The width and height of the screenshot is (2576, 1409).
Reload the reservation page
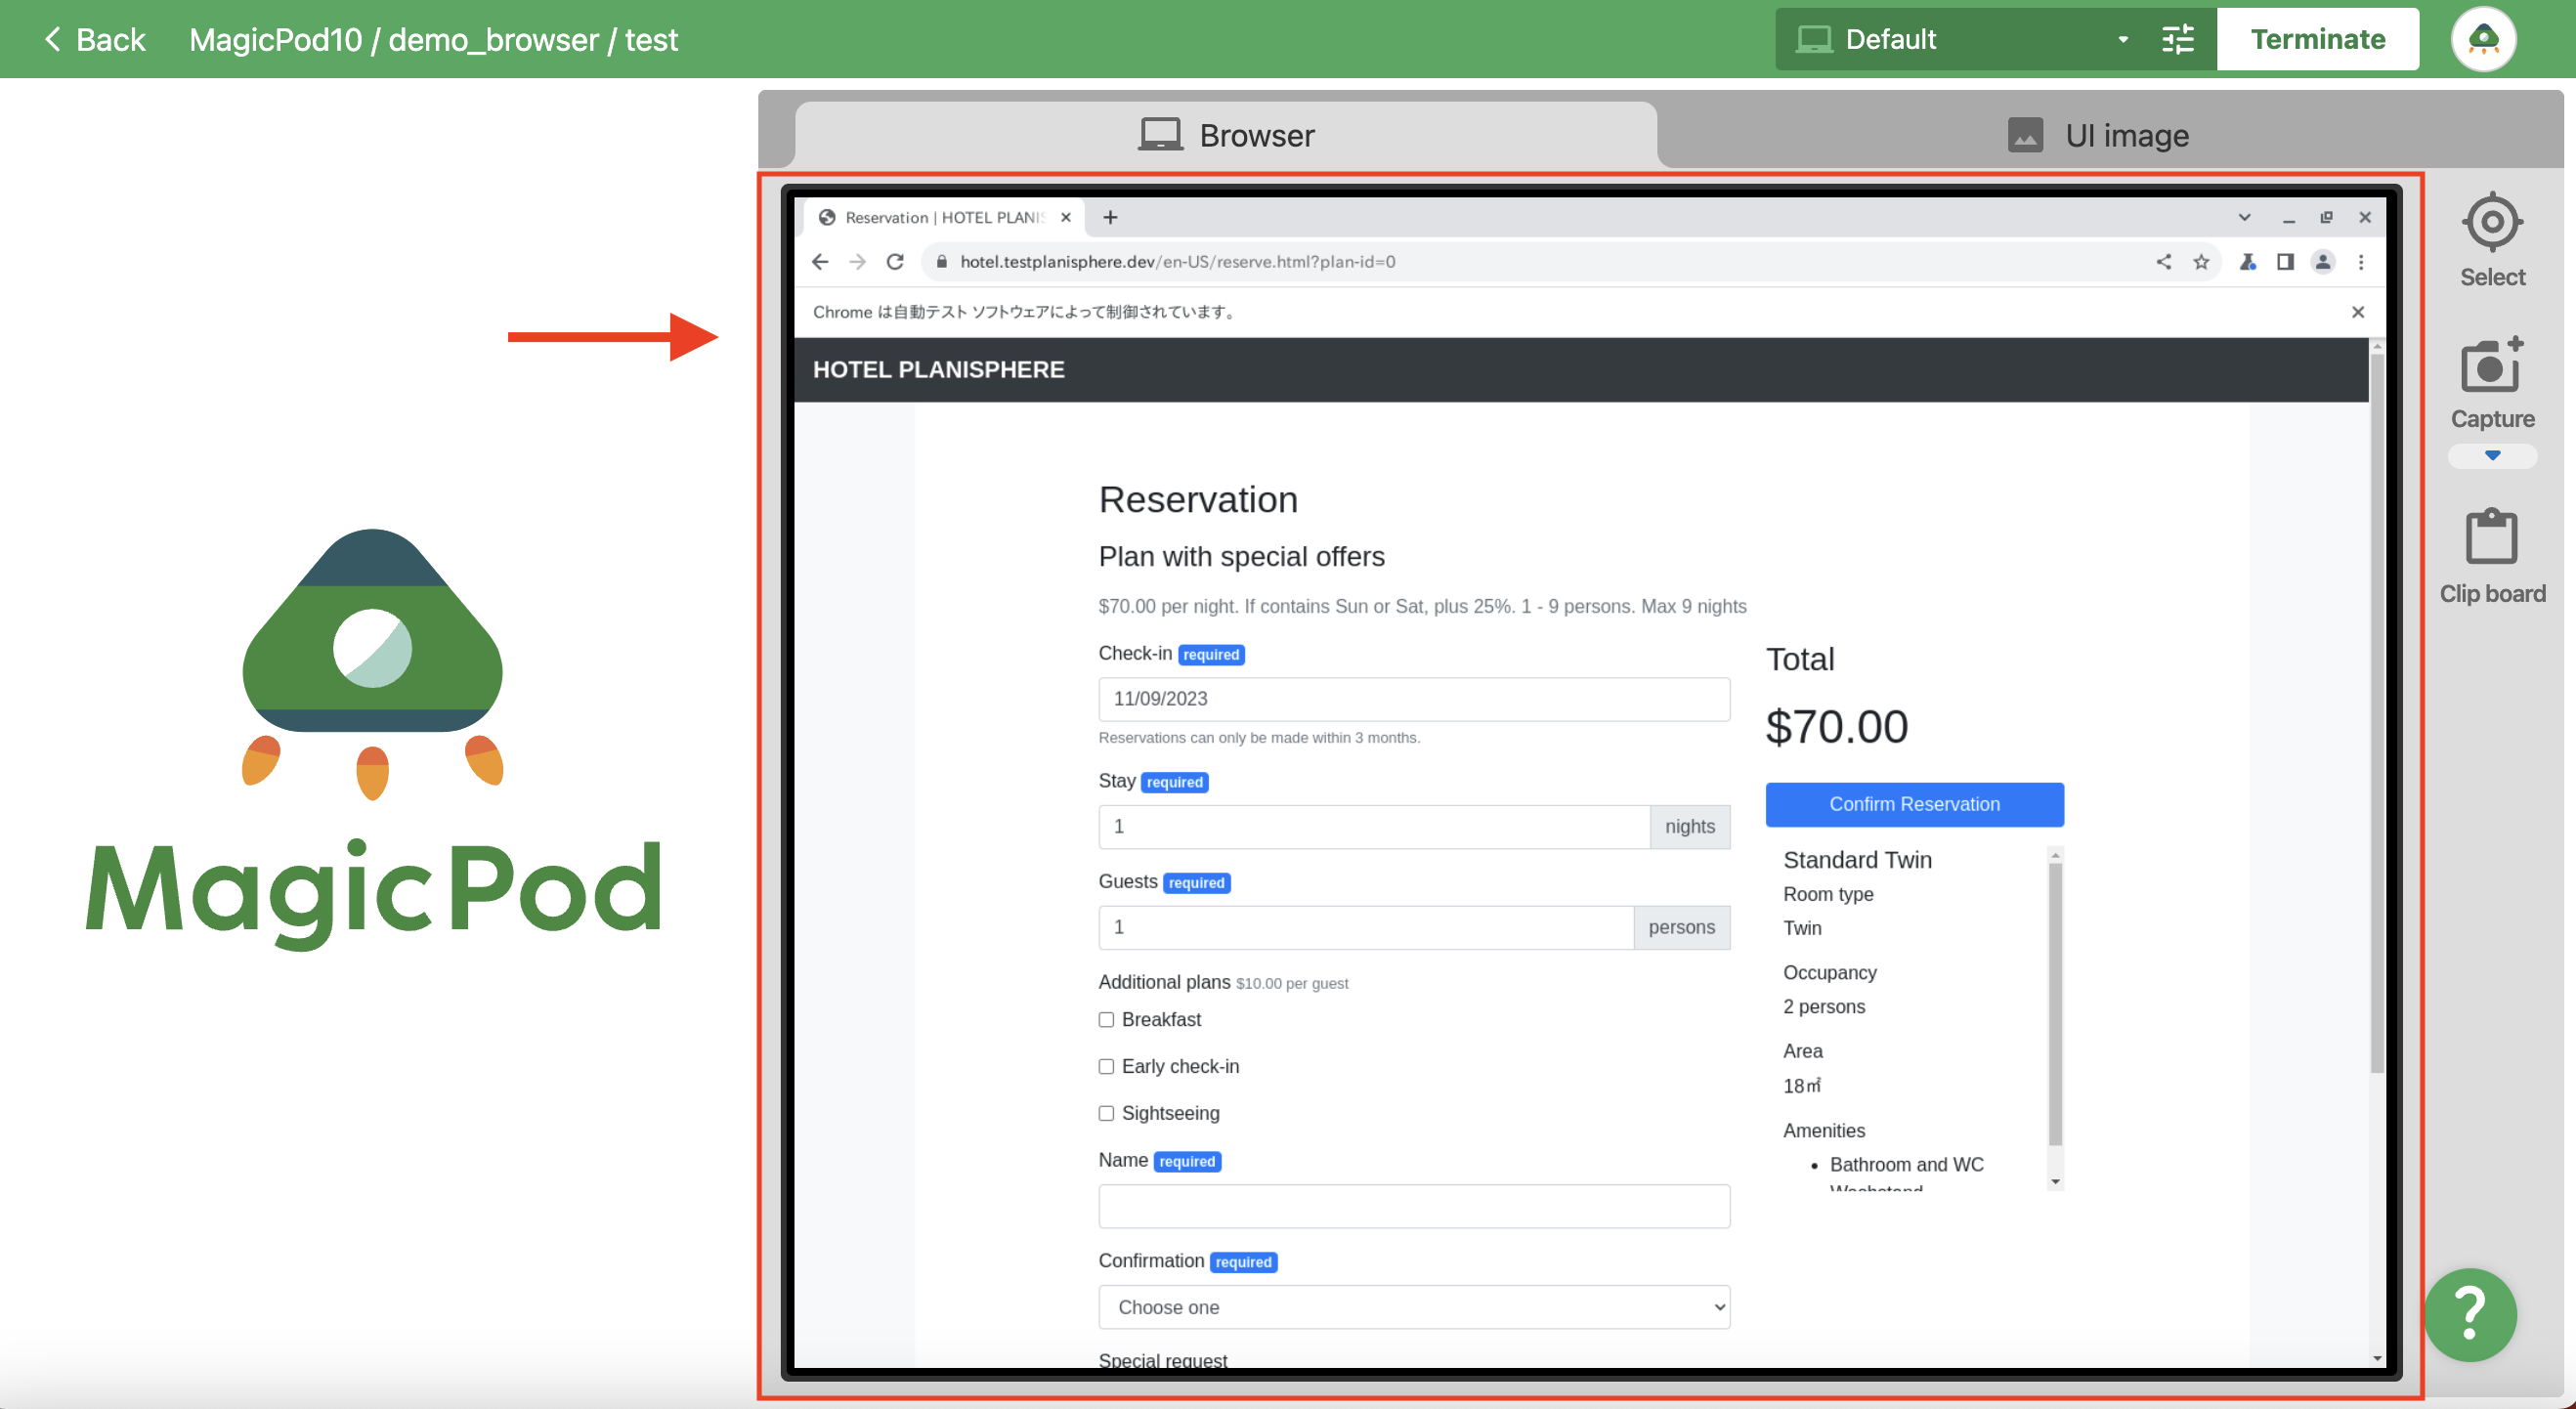pos(895,262)
